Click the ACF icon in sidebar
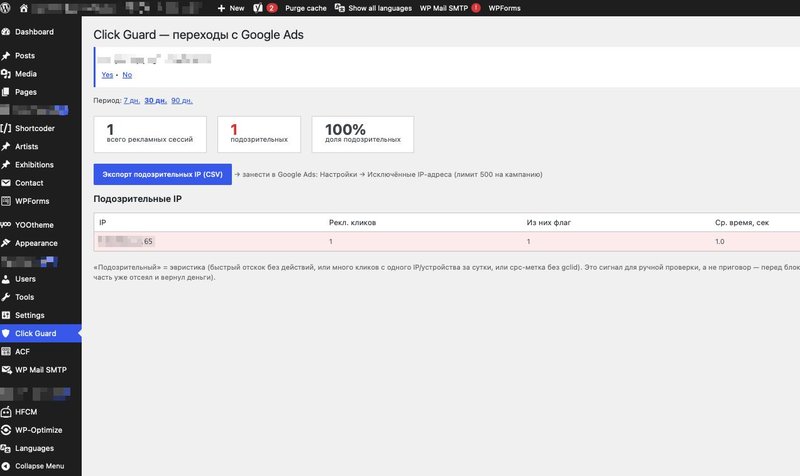The height and width of the screenshot is (476, 800). point(6,352)
